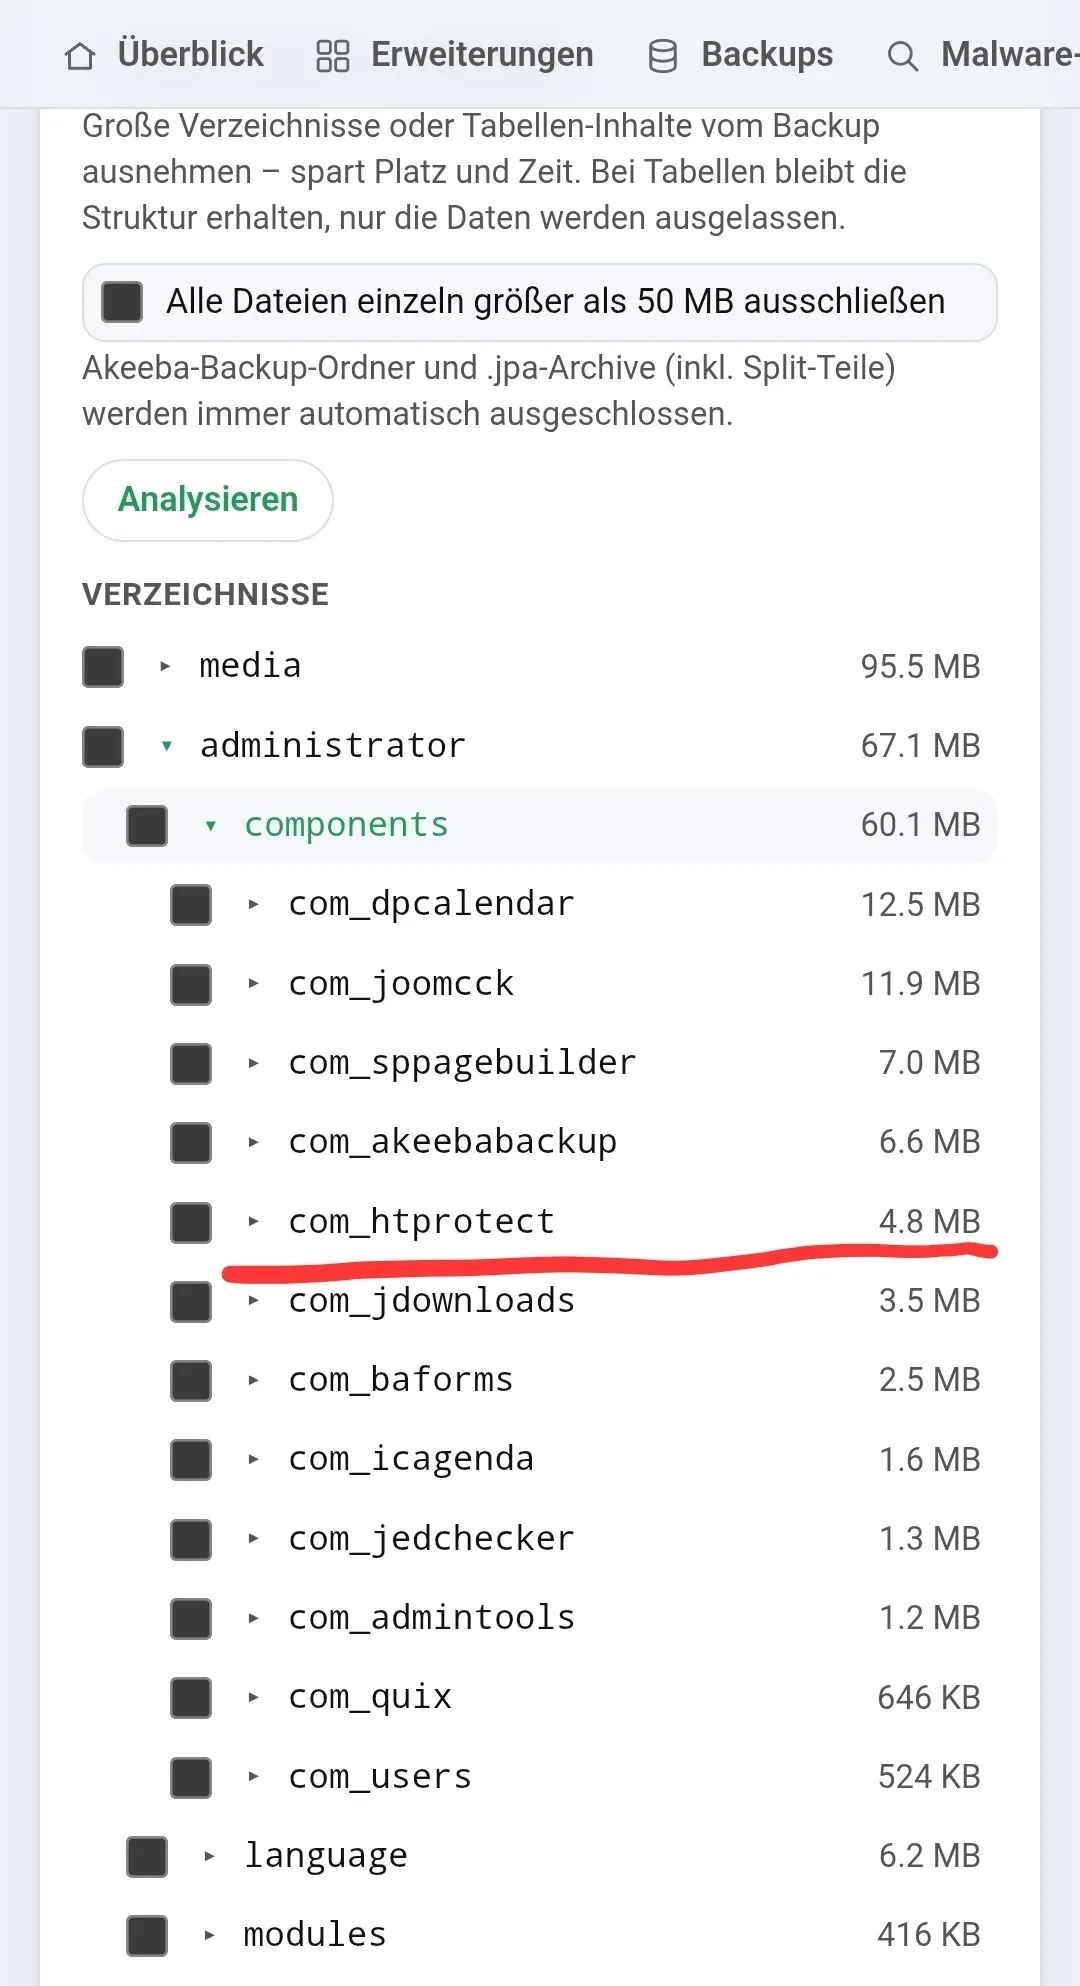Expand the com_htprotect arrow
The image size is (1080, 1986).
253,1221
